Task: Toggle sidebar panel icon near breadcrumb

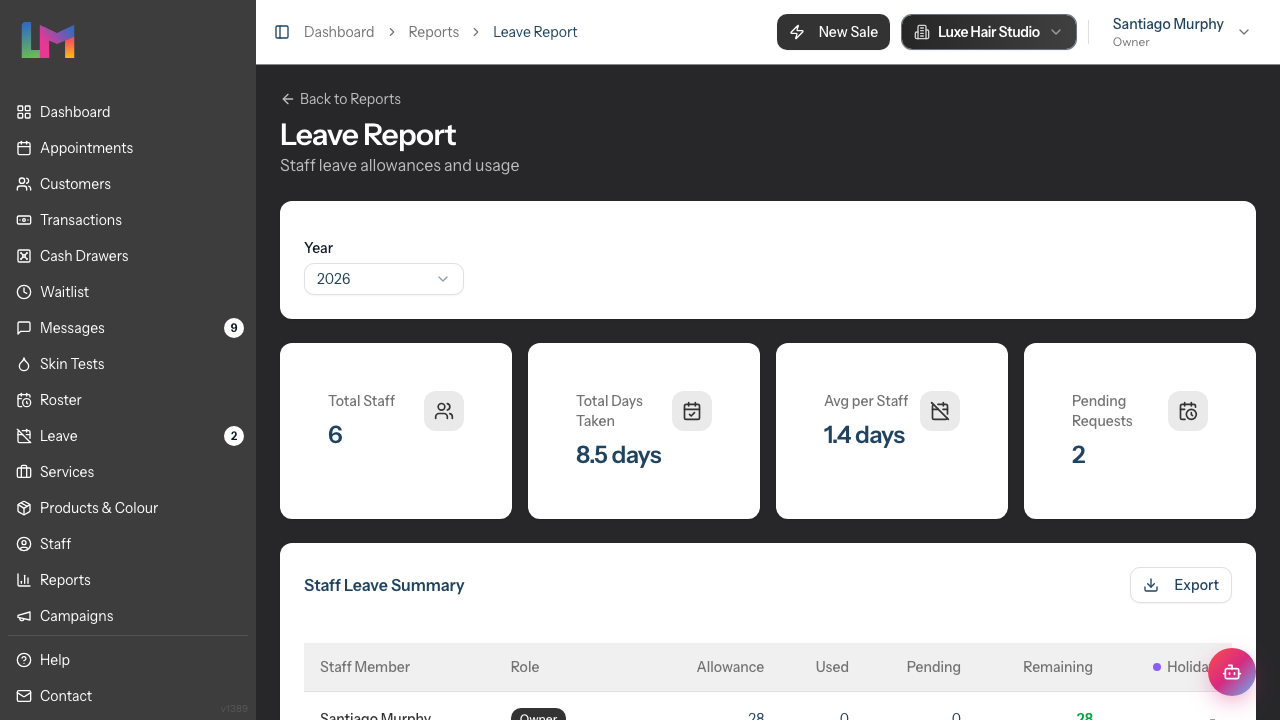Action: (x=282, y=32)
